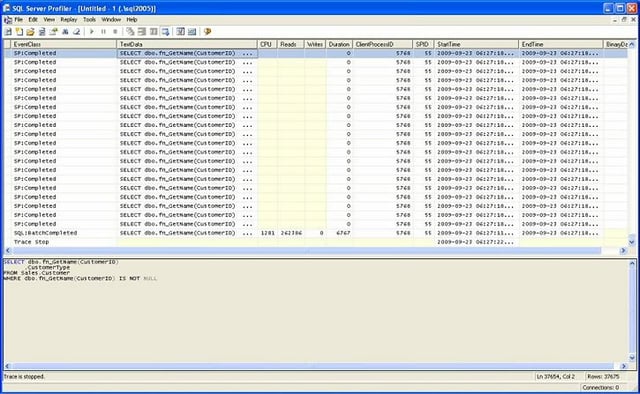Viewport: 640px width, 394px height.
Task: Launch Performance Monitor from toolbar
Action: coord(192,31)
